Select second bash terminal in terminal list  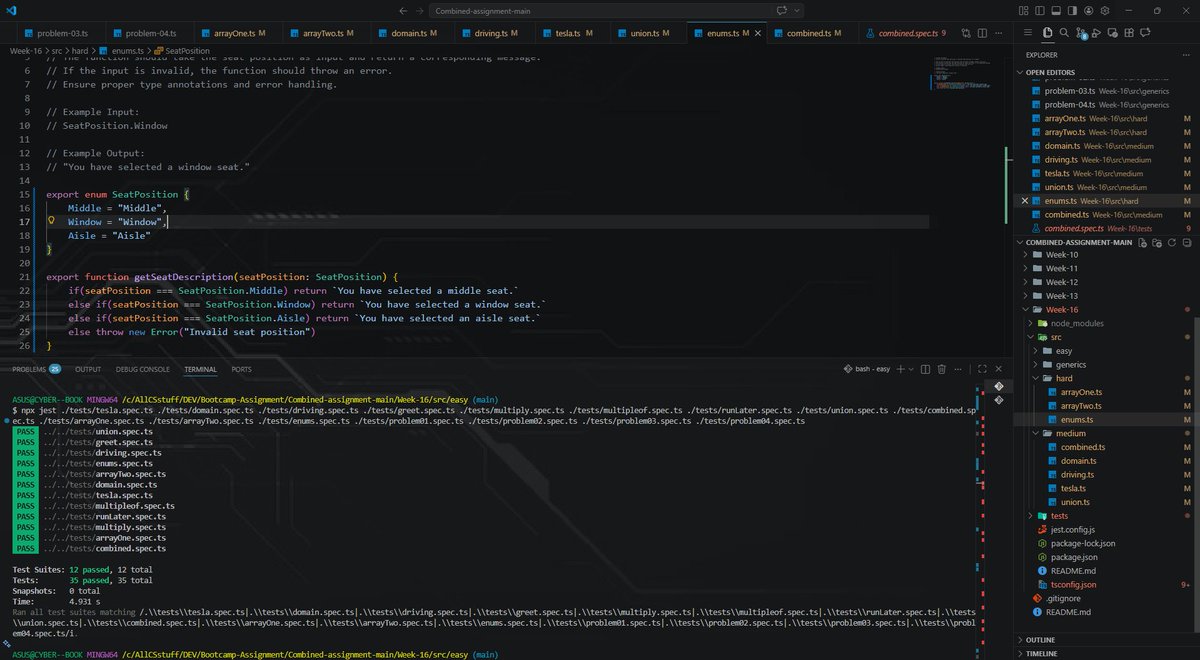[x=998, y=400]
